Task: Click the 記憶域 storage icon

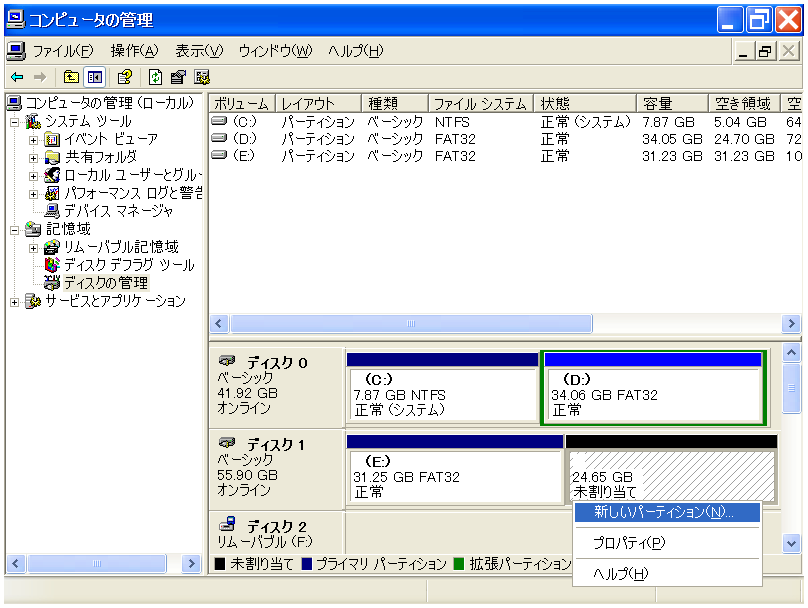Action: click(33, 229)
